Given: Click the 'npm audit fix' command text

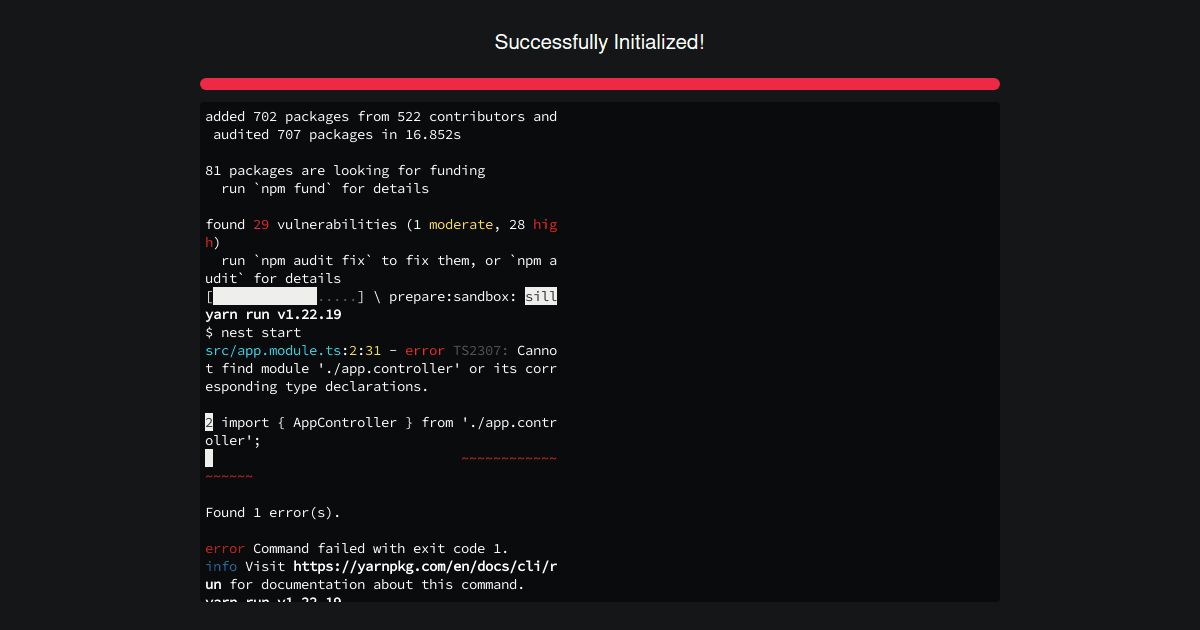Looking at the screenshot, I should (310, 260).
